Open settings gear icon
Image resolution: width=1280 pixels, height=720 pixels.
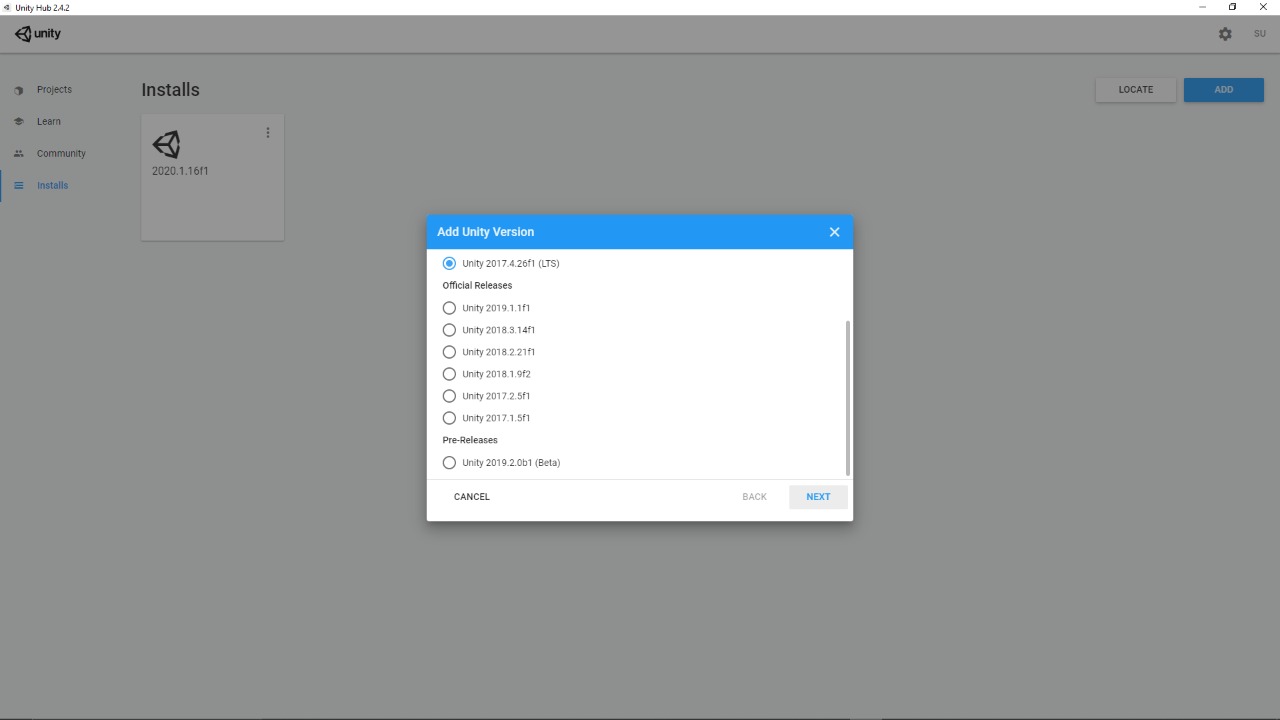[1225, 34]
